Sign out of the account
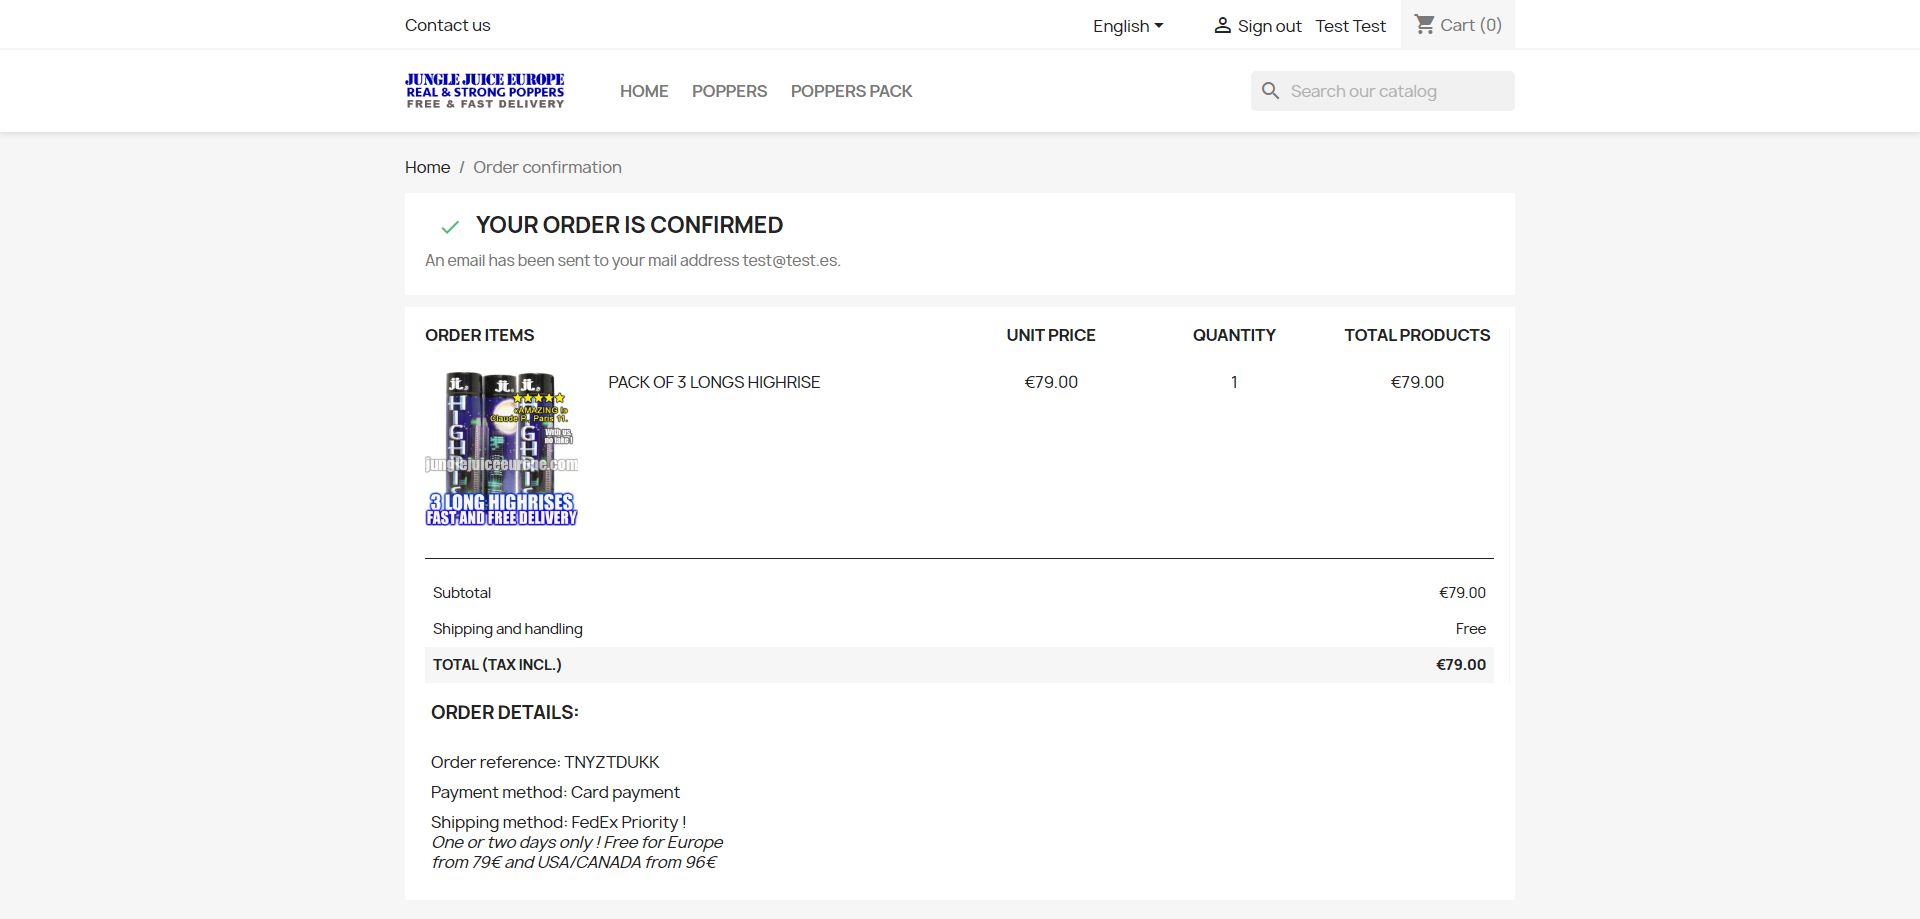This screenshot has height=919, width=1920. 1269,26
